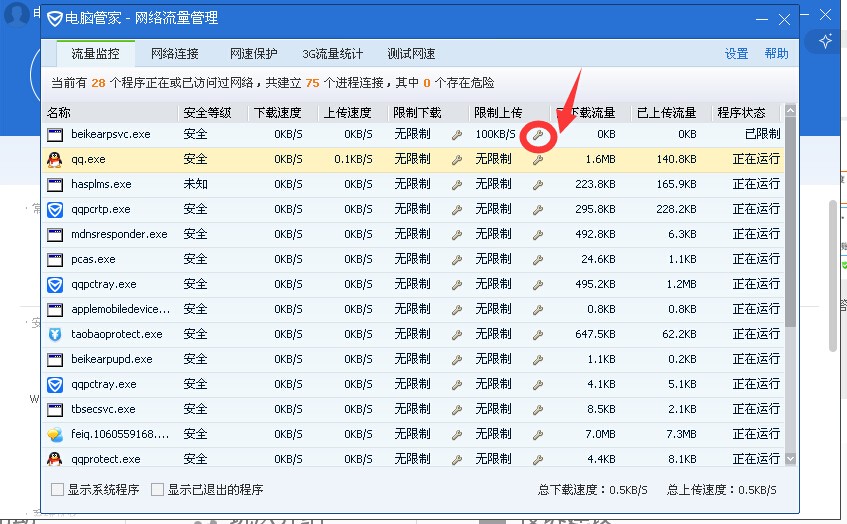Click the penguin icon of qq.exe
Screen dimensions: 847x524
coord(55,159)
